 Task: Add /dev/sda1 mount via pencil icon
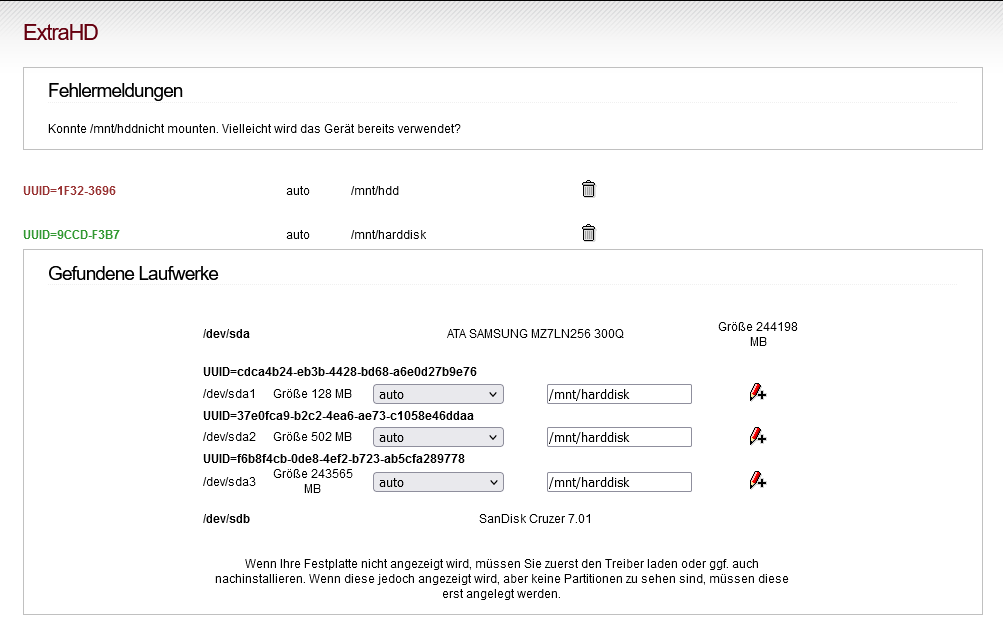[x=757, y=392]
